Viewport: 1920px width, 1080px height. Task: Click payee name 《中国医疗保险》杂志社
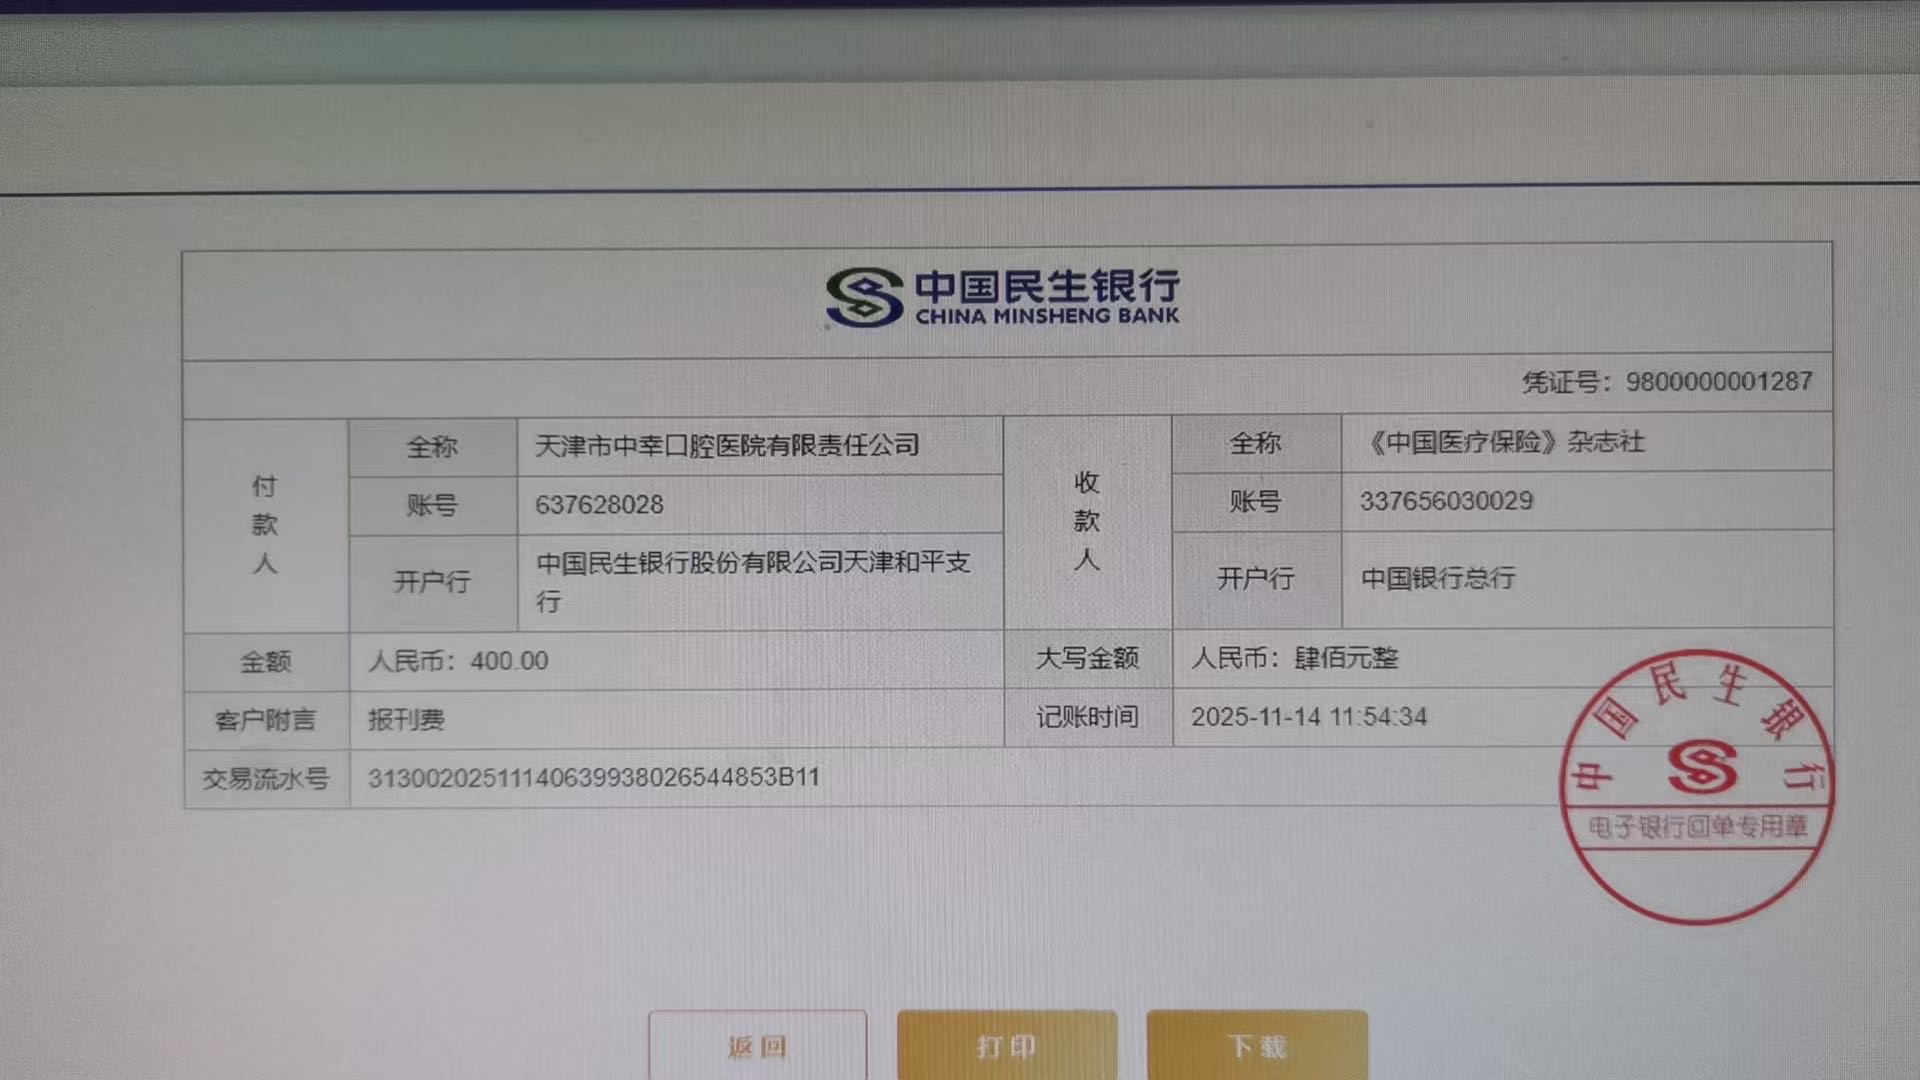(x=1505, y=442)
